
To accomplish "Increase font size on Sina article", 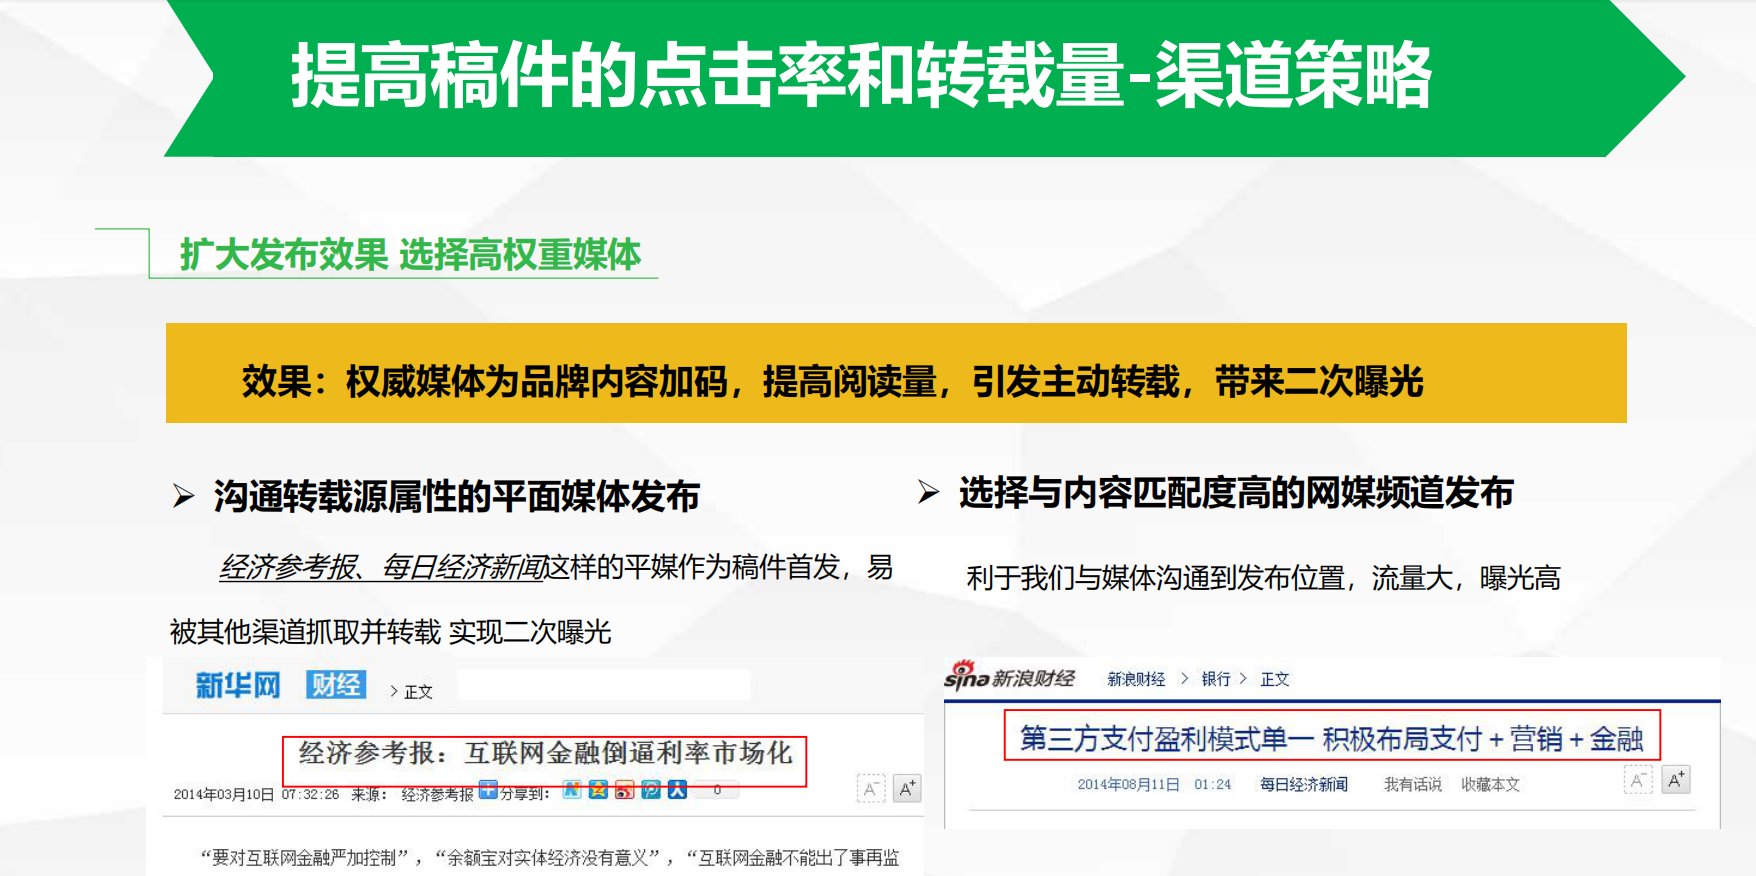I will 1676,780.
